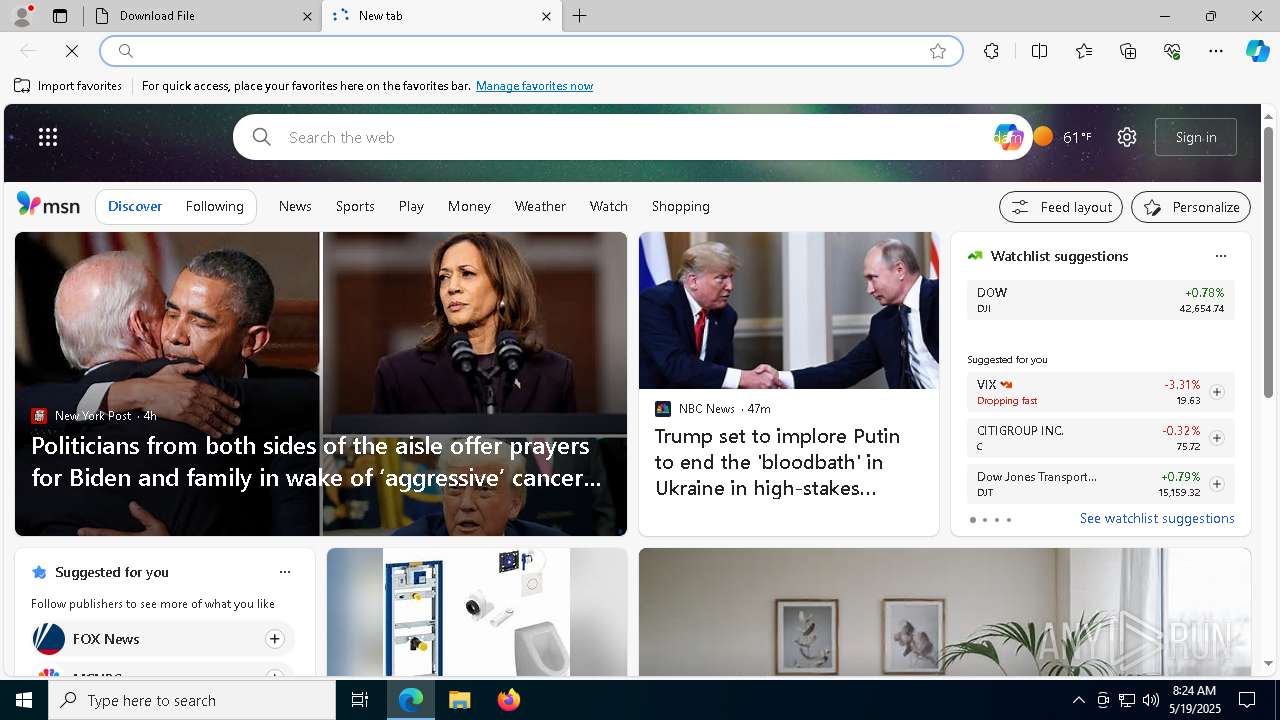Click the Personalize button
This screenshot has height=720, width=1280.
pos(1191,207)
